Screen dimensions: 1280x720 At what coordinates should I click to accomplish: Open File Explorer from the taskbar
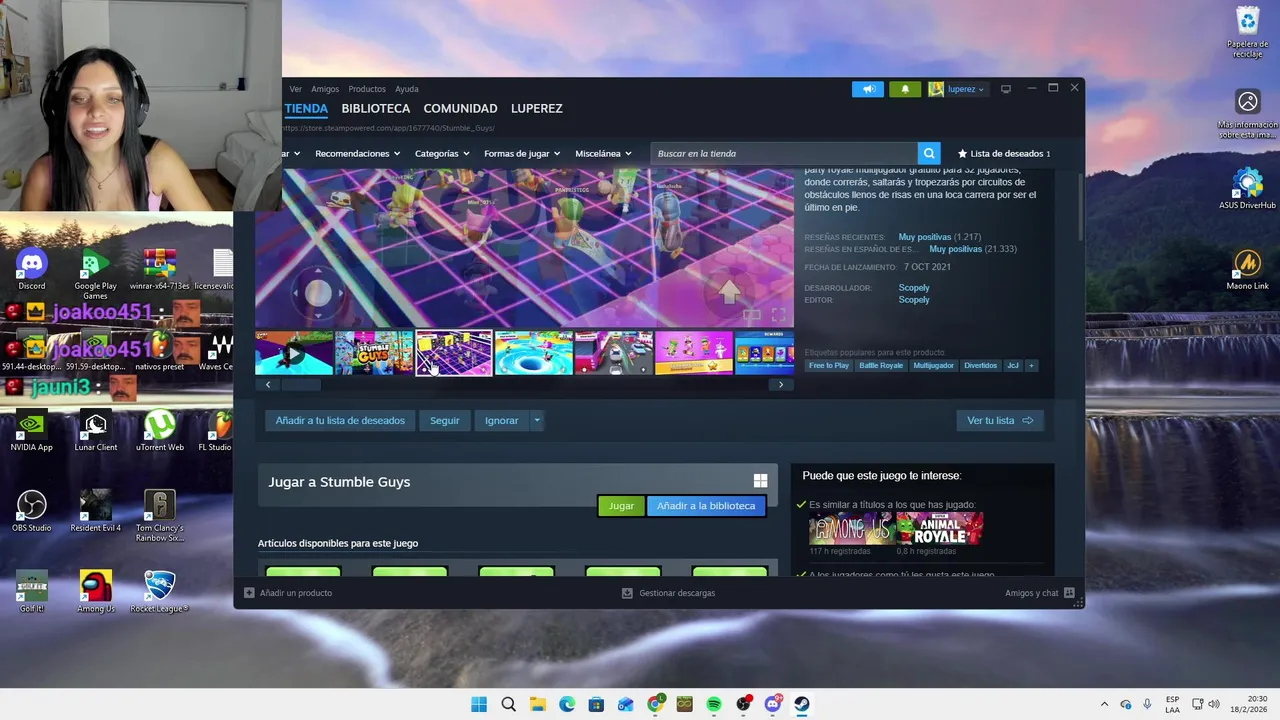coord(537,704)
